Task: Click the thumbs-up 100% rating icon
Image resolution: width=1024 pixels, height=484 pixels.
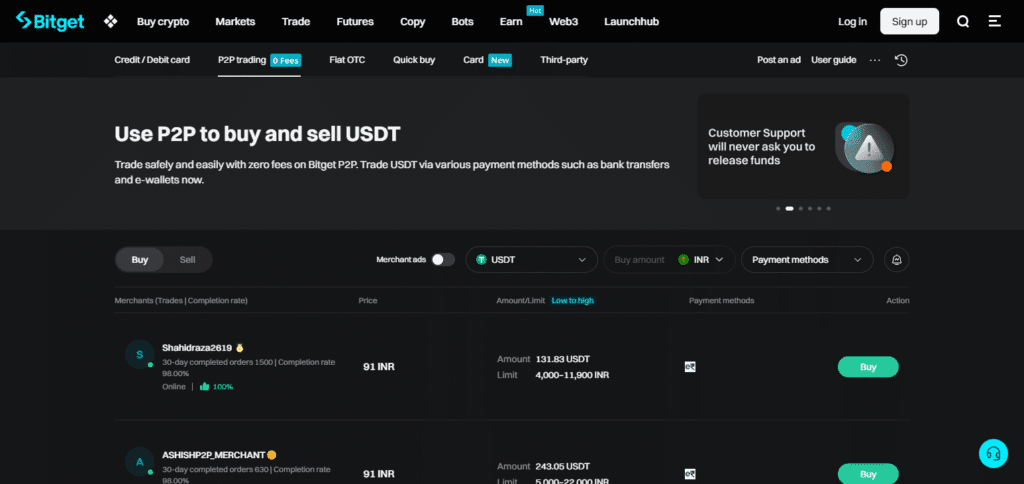Action: tap(204, 387)
